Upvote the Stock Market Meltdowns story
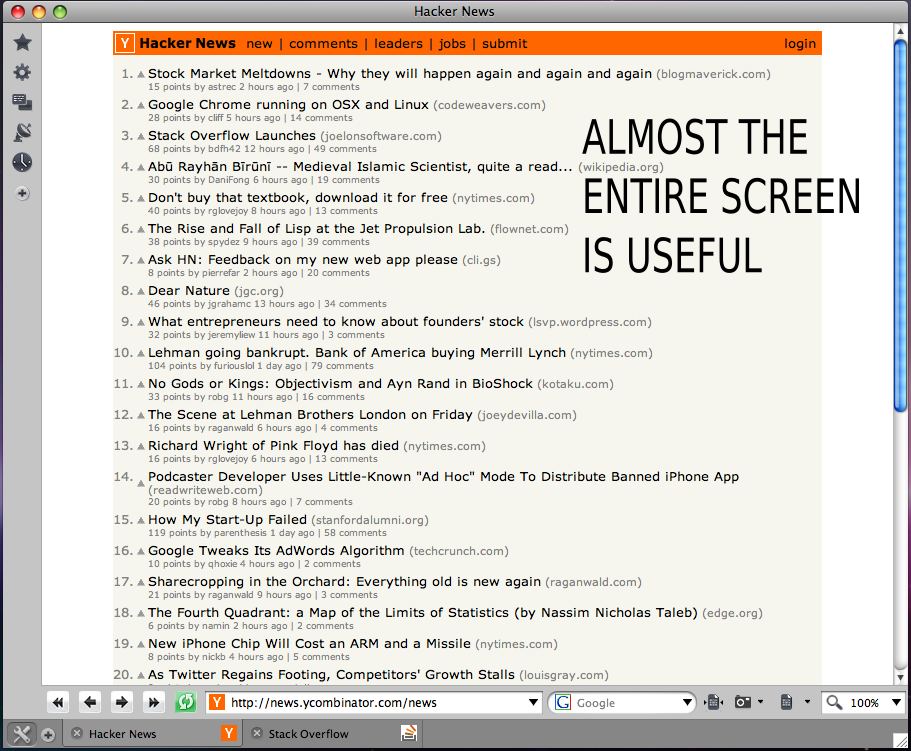Viewport: 911px width, 751px height. (x=141, y=74)
